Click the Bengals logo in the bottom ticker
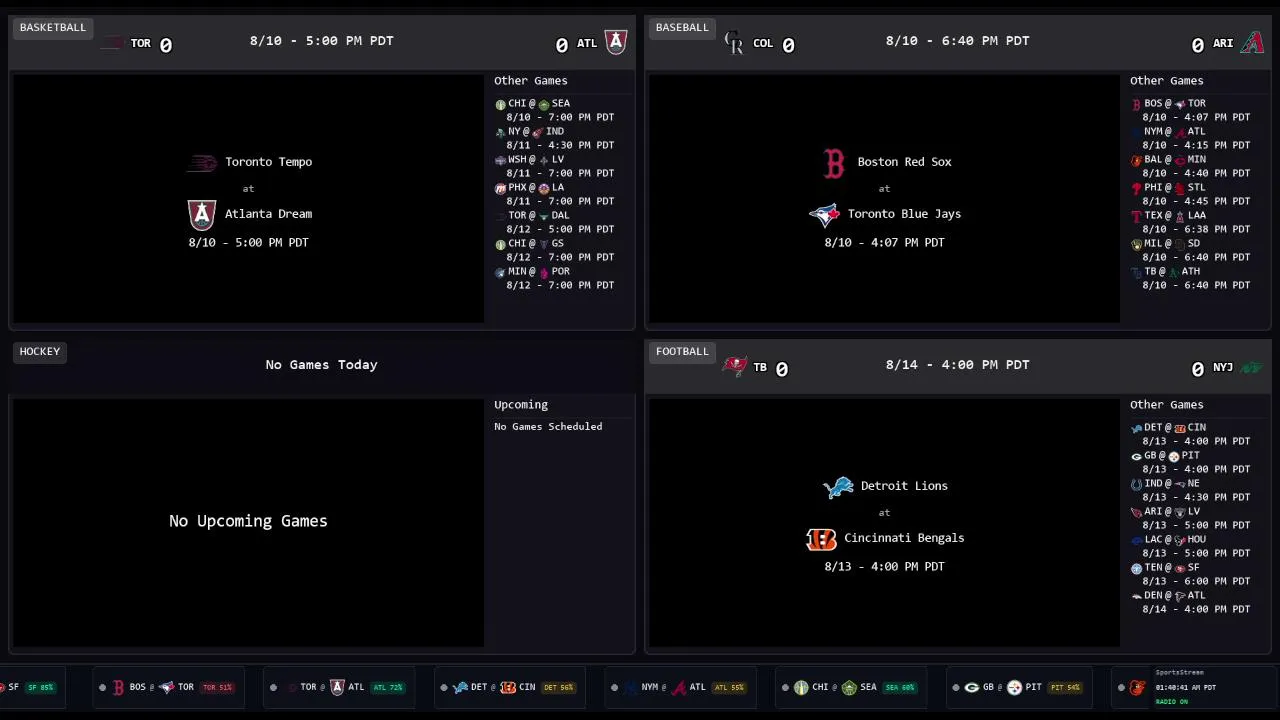Screen dimensions: 1280x720 pyautogui.click(x=508, y=688)
